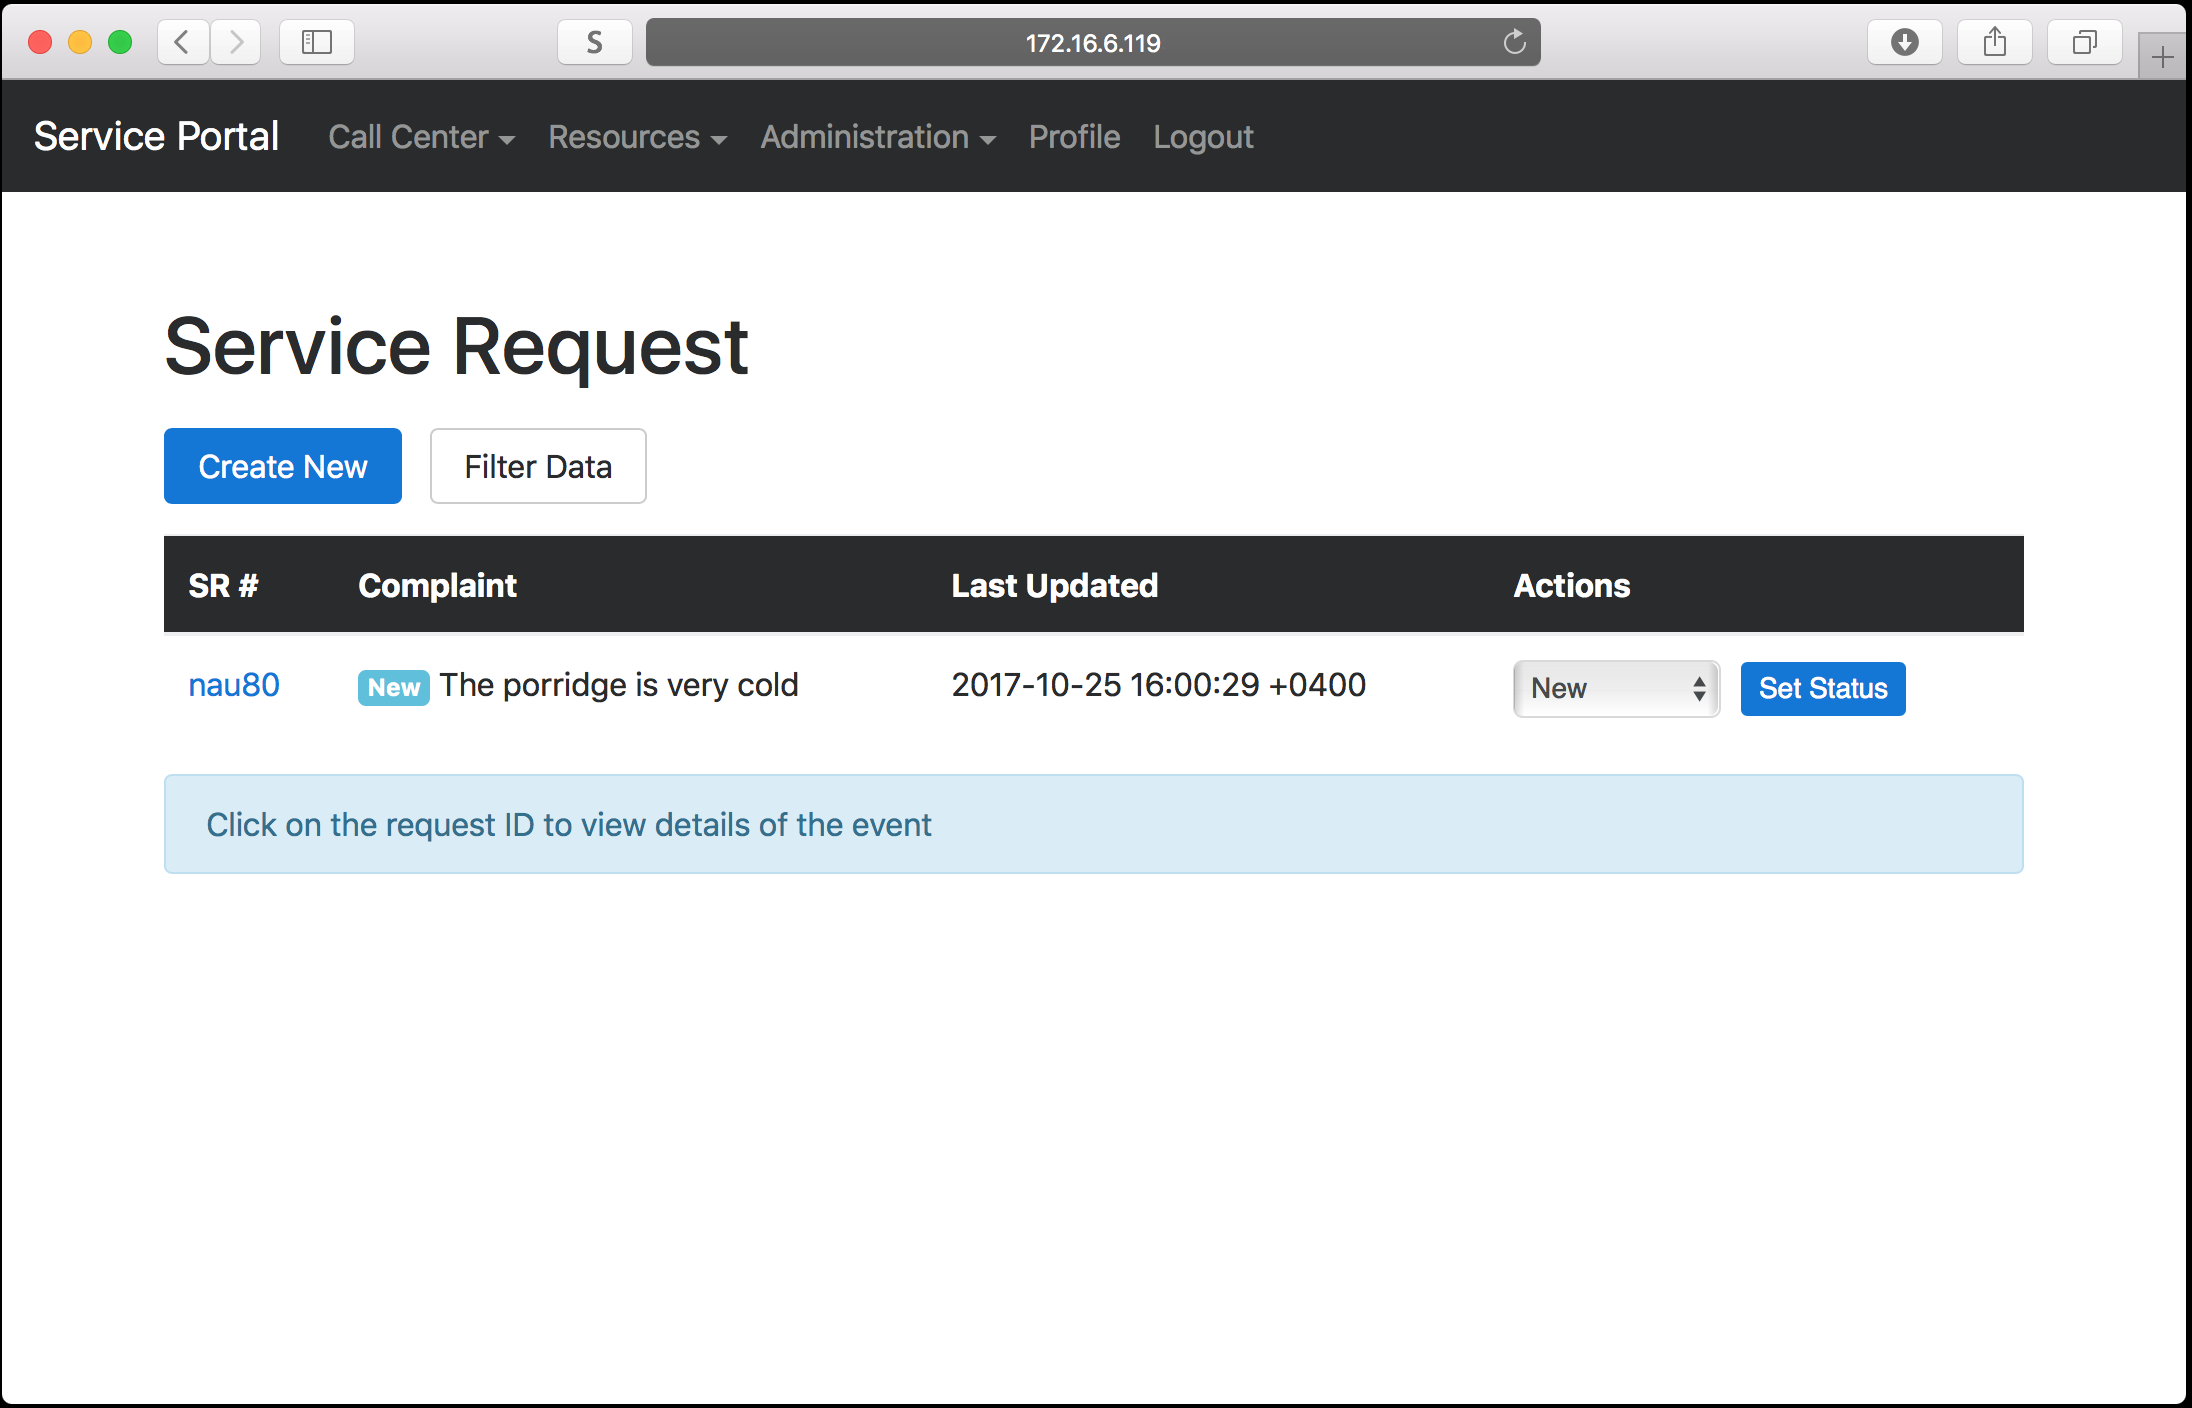Expand the Call Center menu
Viewport: 2192px width, 1408px height.
(421, 137)
